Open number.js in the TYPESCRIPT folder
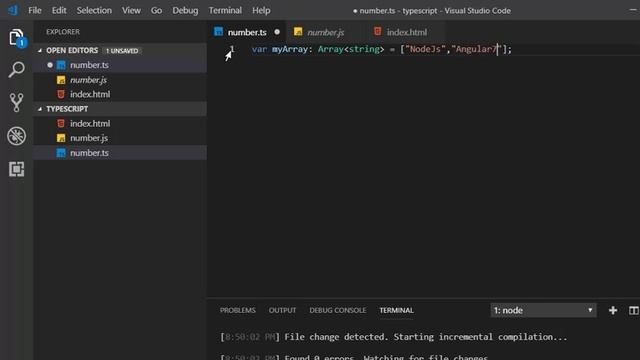This screenshot has height=360, width=640. [x=120, y=138]
